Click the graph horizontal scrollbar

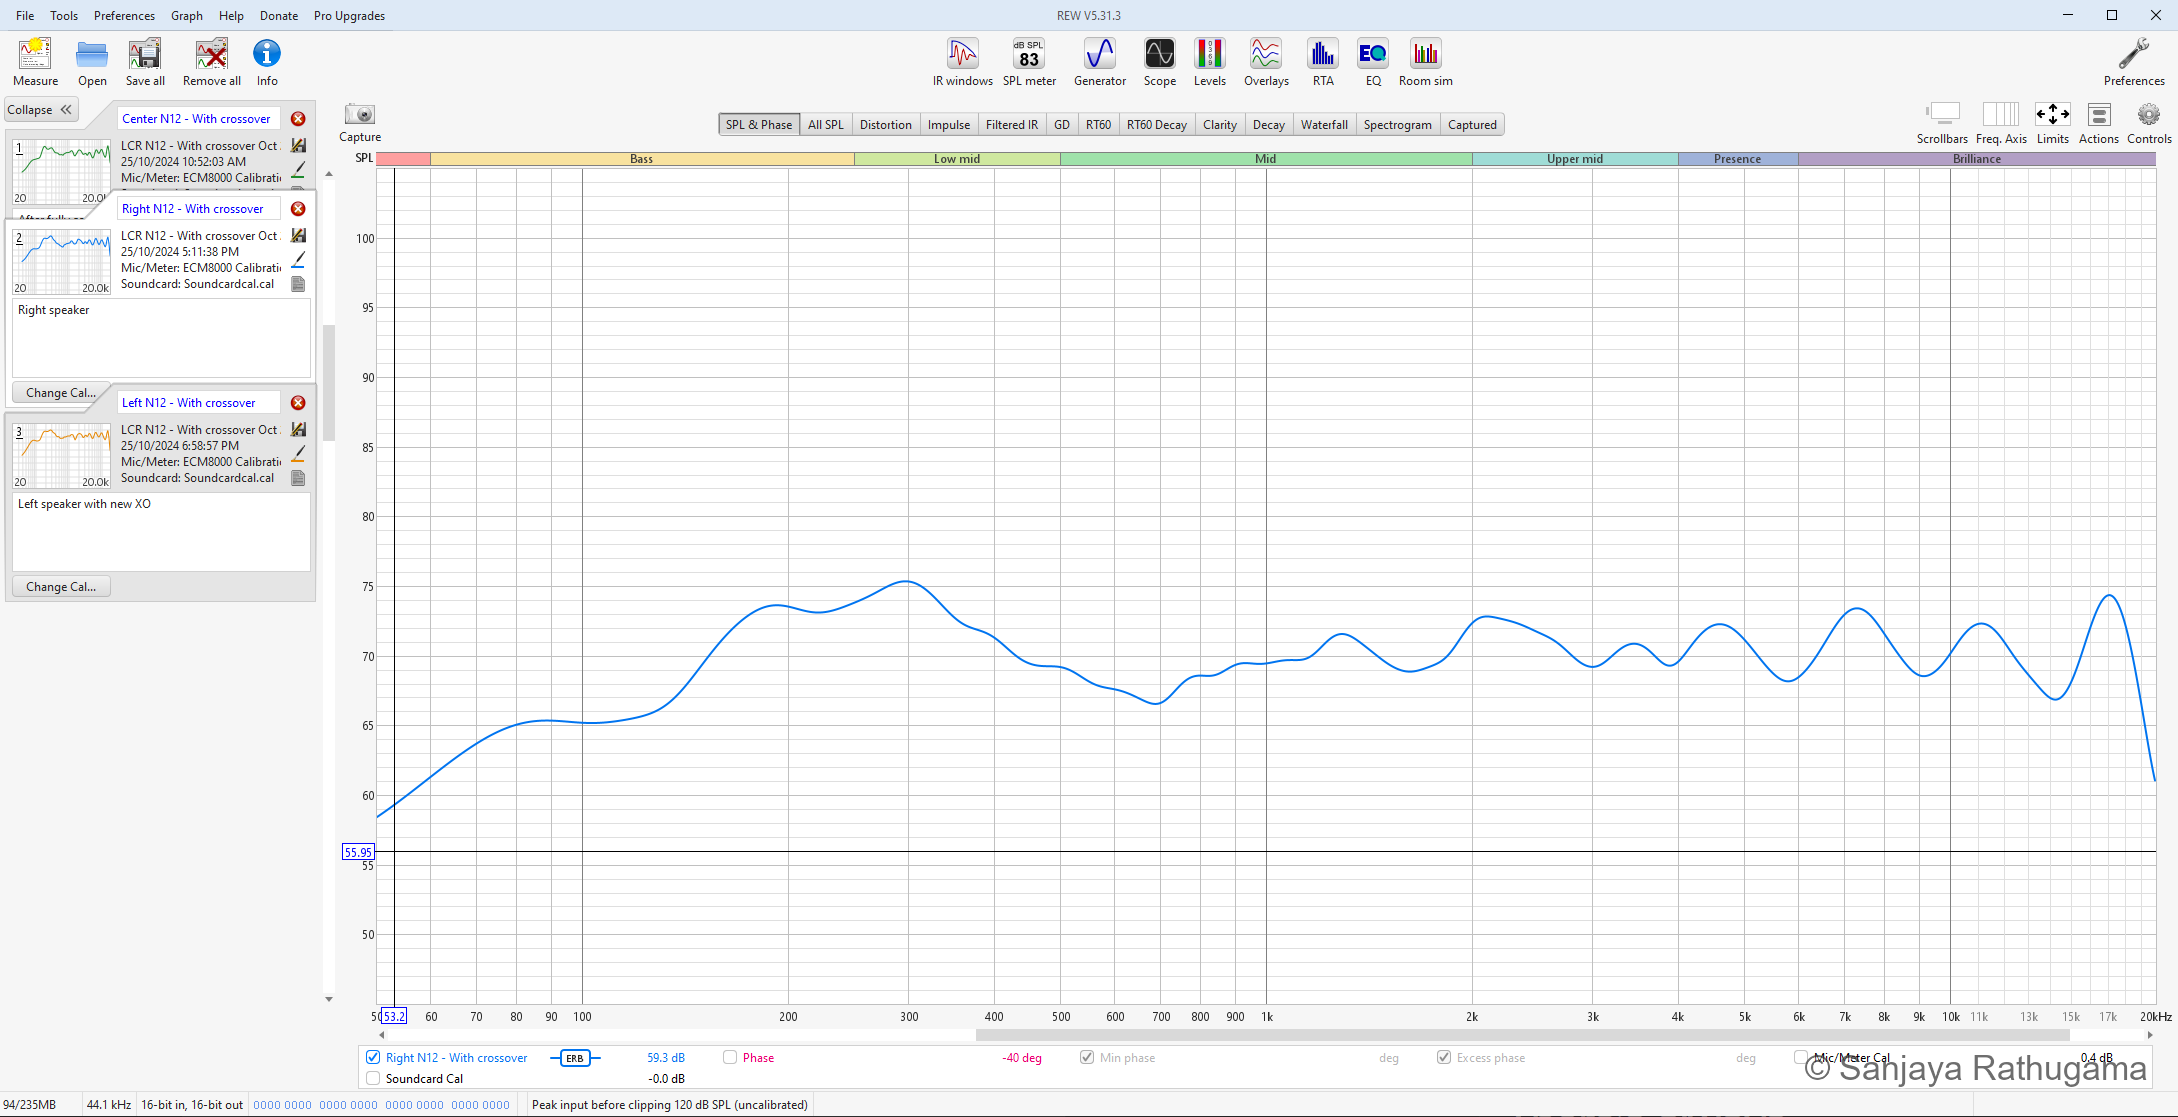[x=1522, y=1035]
